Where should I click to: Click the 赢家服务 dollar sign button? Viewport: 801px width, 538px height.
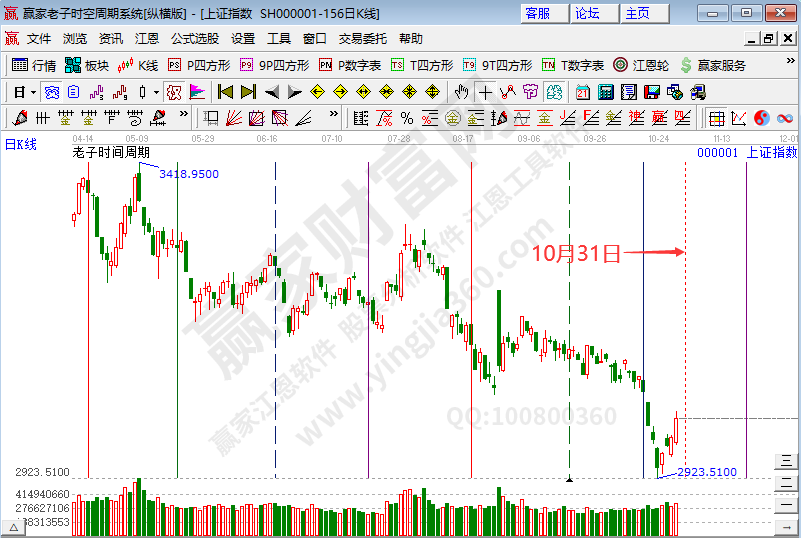[x=712, y=65]
